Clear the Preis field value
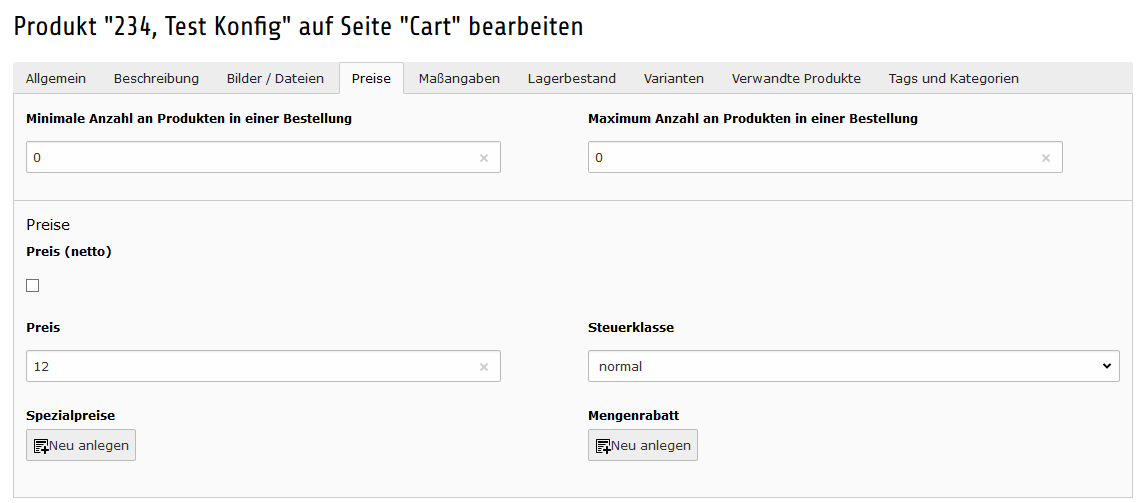Image resolution: width=1142 pixels, height=503 pixels. point(484,367)
